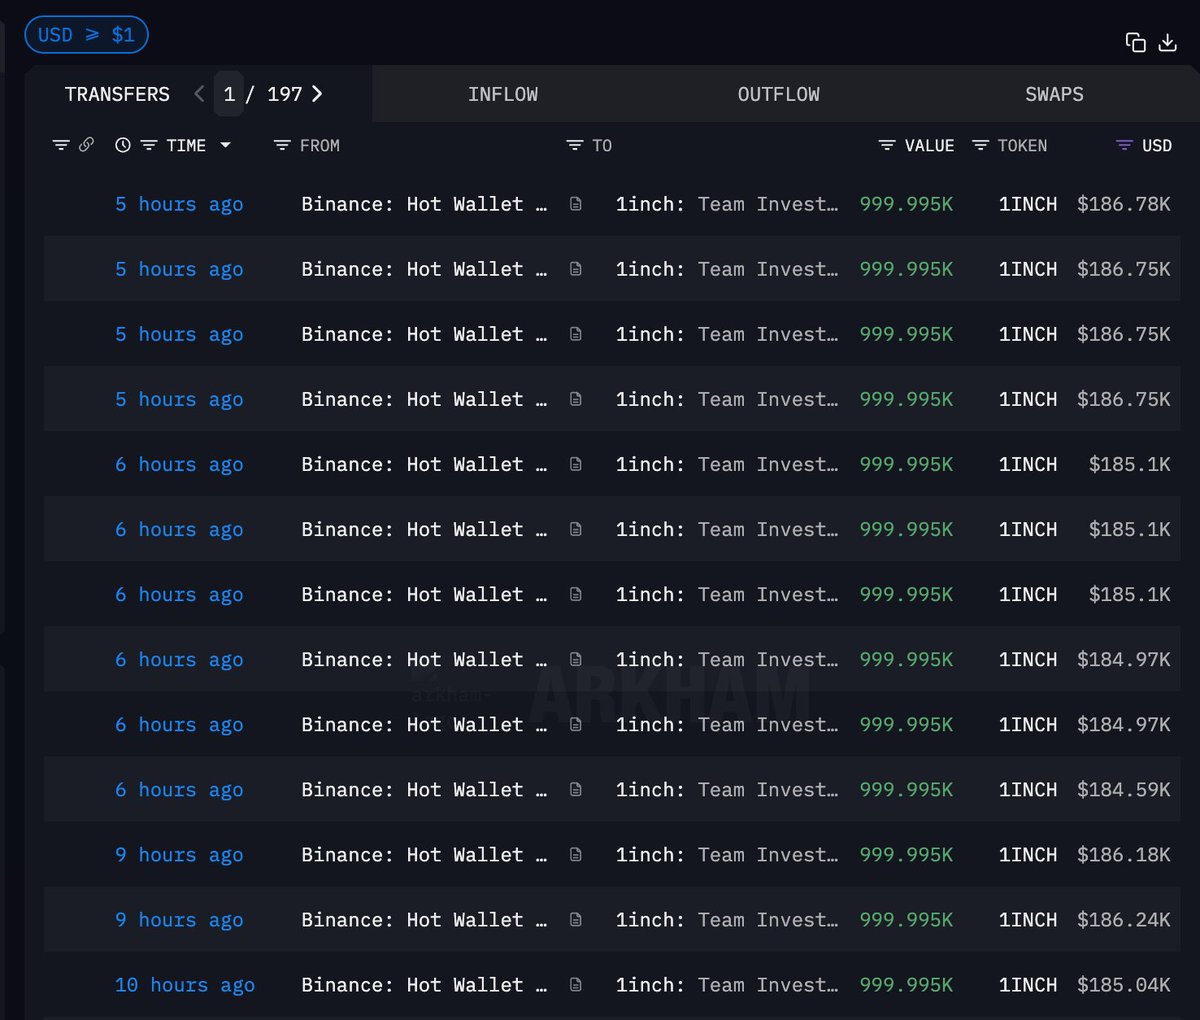
Task: Open the USD column filter
Action: click(x=1124, y=145)
